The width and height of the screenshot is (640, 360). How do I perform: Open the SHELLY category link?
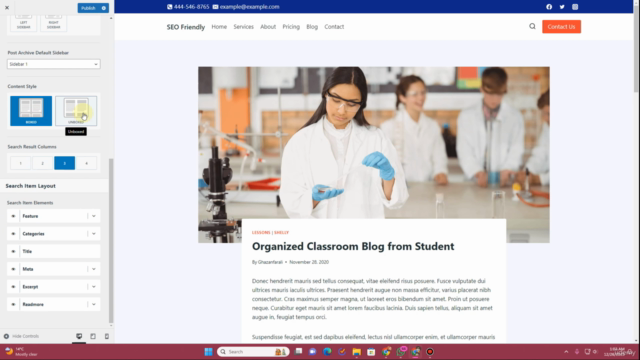click(x=281, y=232)
